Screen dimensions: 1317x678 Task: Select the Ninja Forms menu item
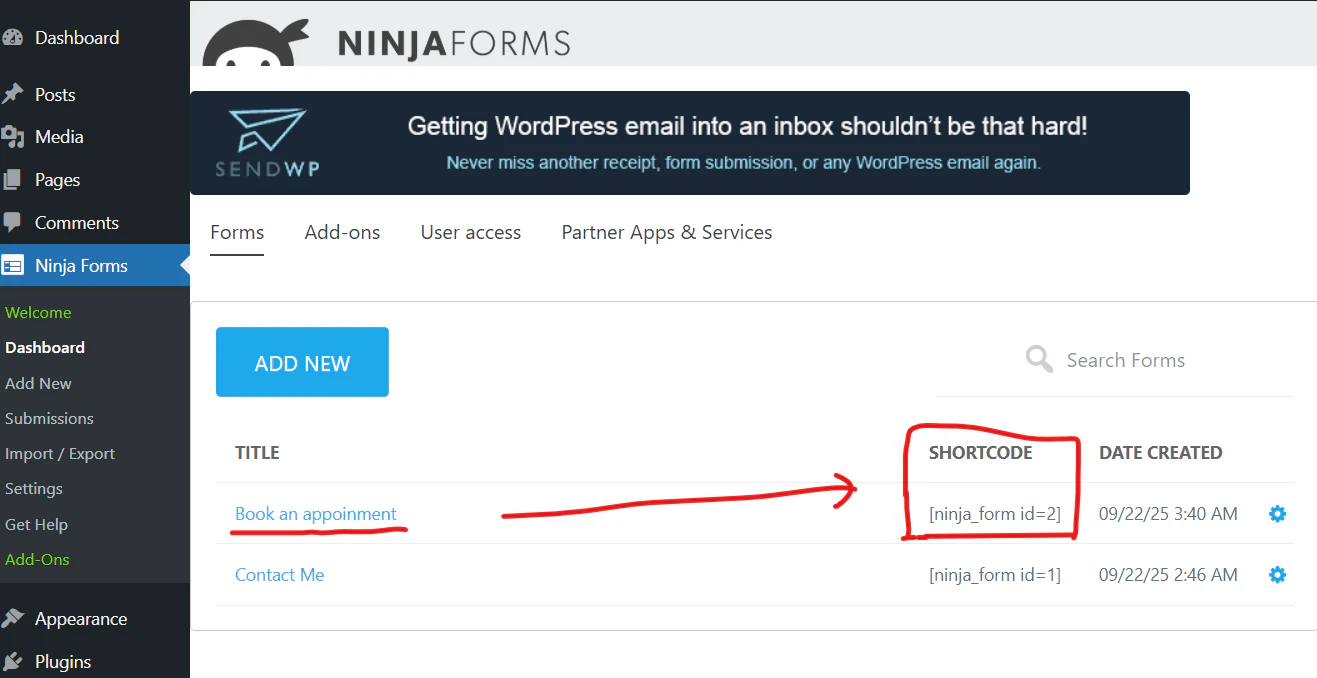pos(81,266)
